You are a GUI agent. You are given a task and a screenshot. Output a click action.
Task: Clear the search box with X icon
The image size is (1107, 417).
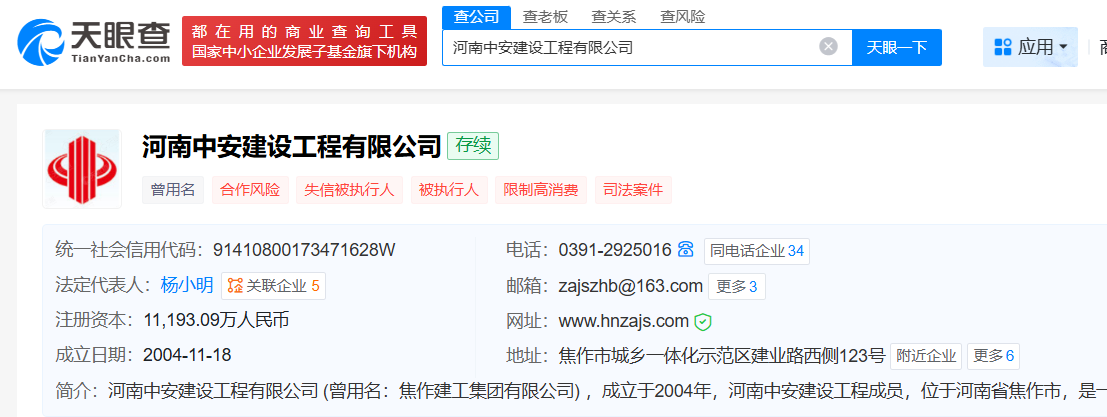point(828,47)
